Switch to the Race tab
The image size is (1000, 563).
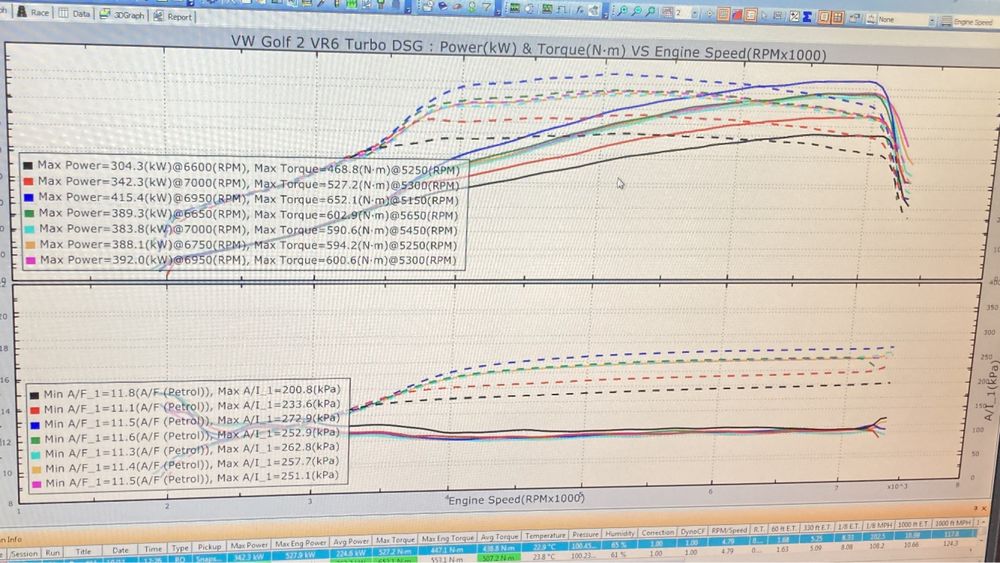(x=33, y=12)
